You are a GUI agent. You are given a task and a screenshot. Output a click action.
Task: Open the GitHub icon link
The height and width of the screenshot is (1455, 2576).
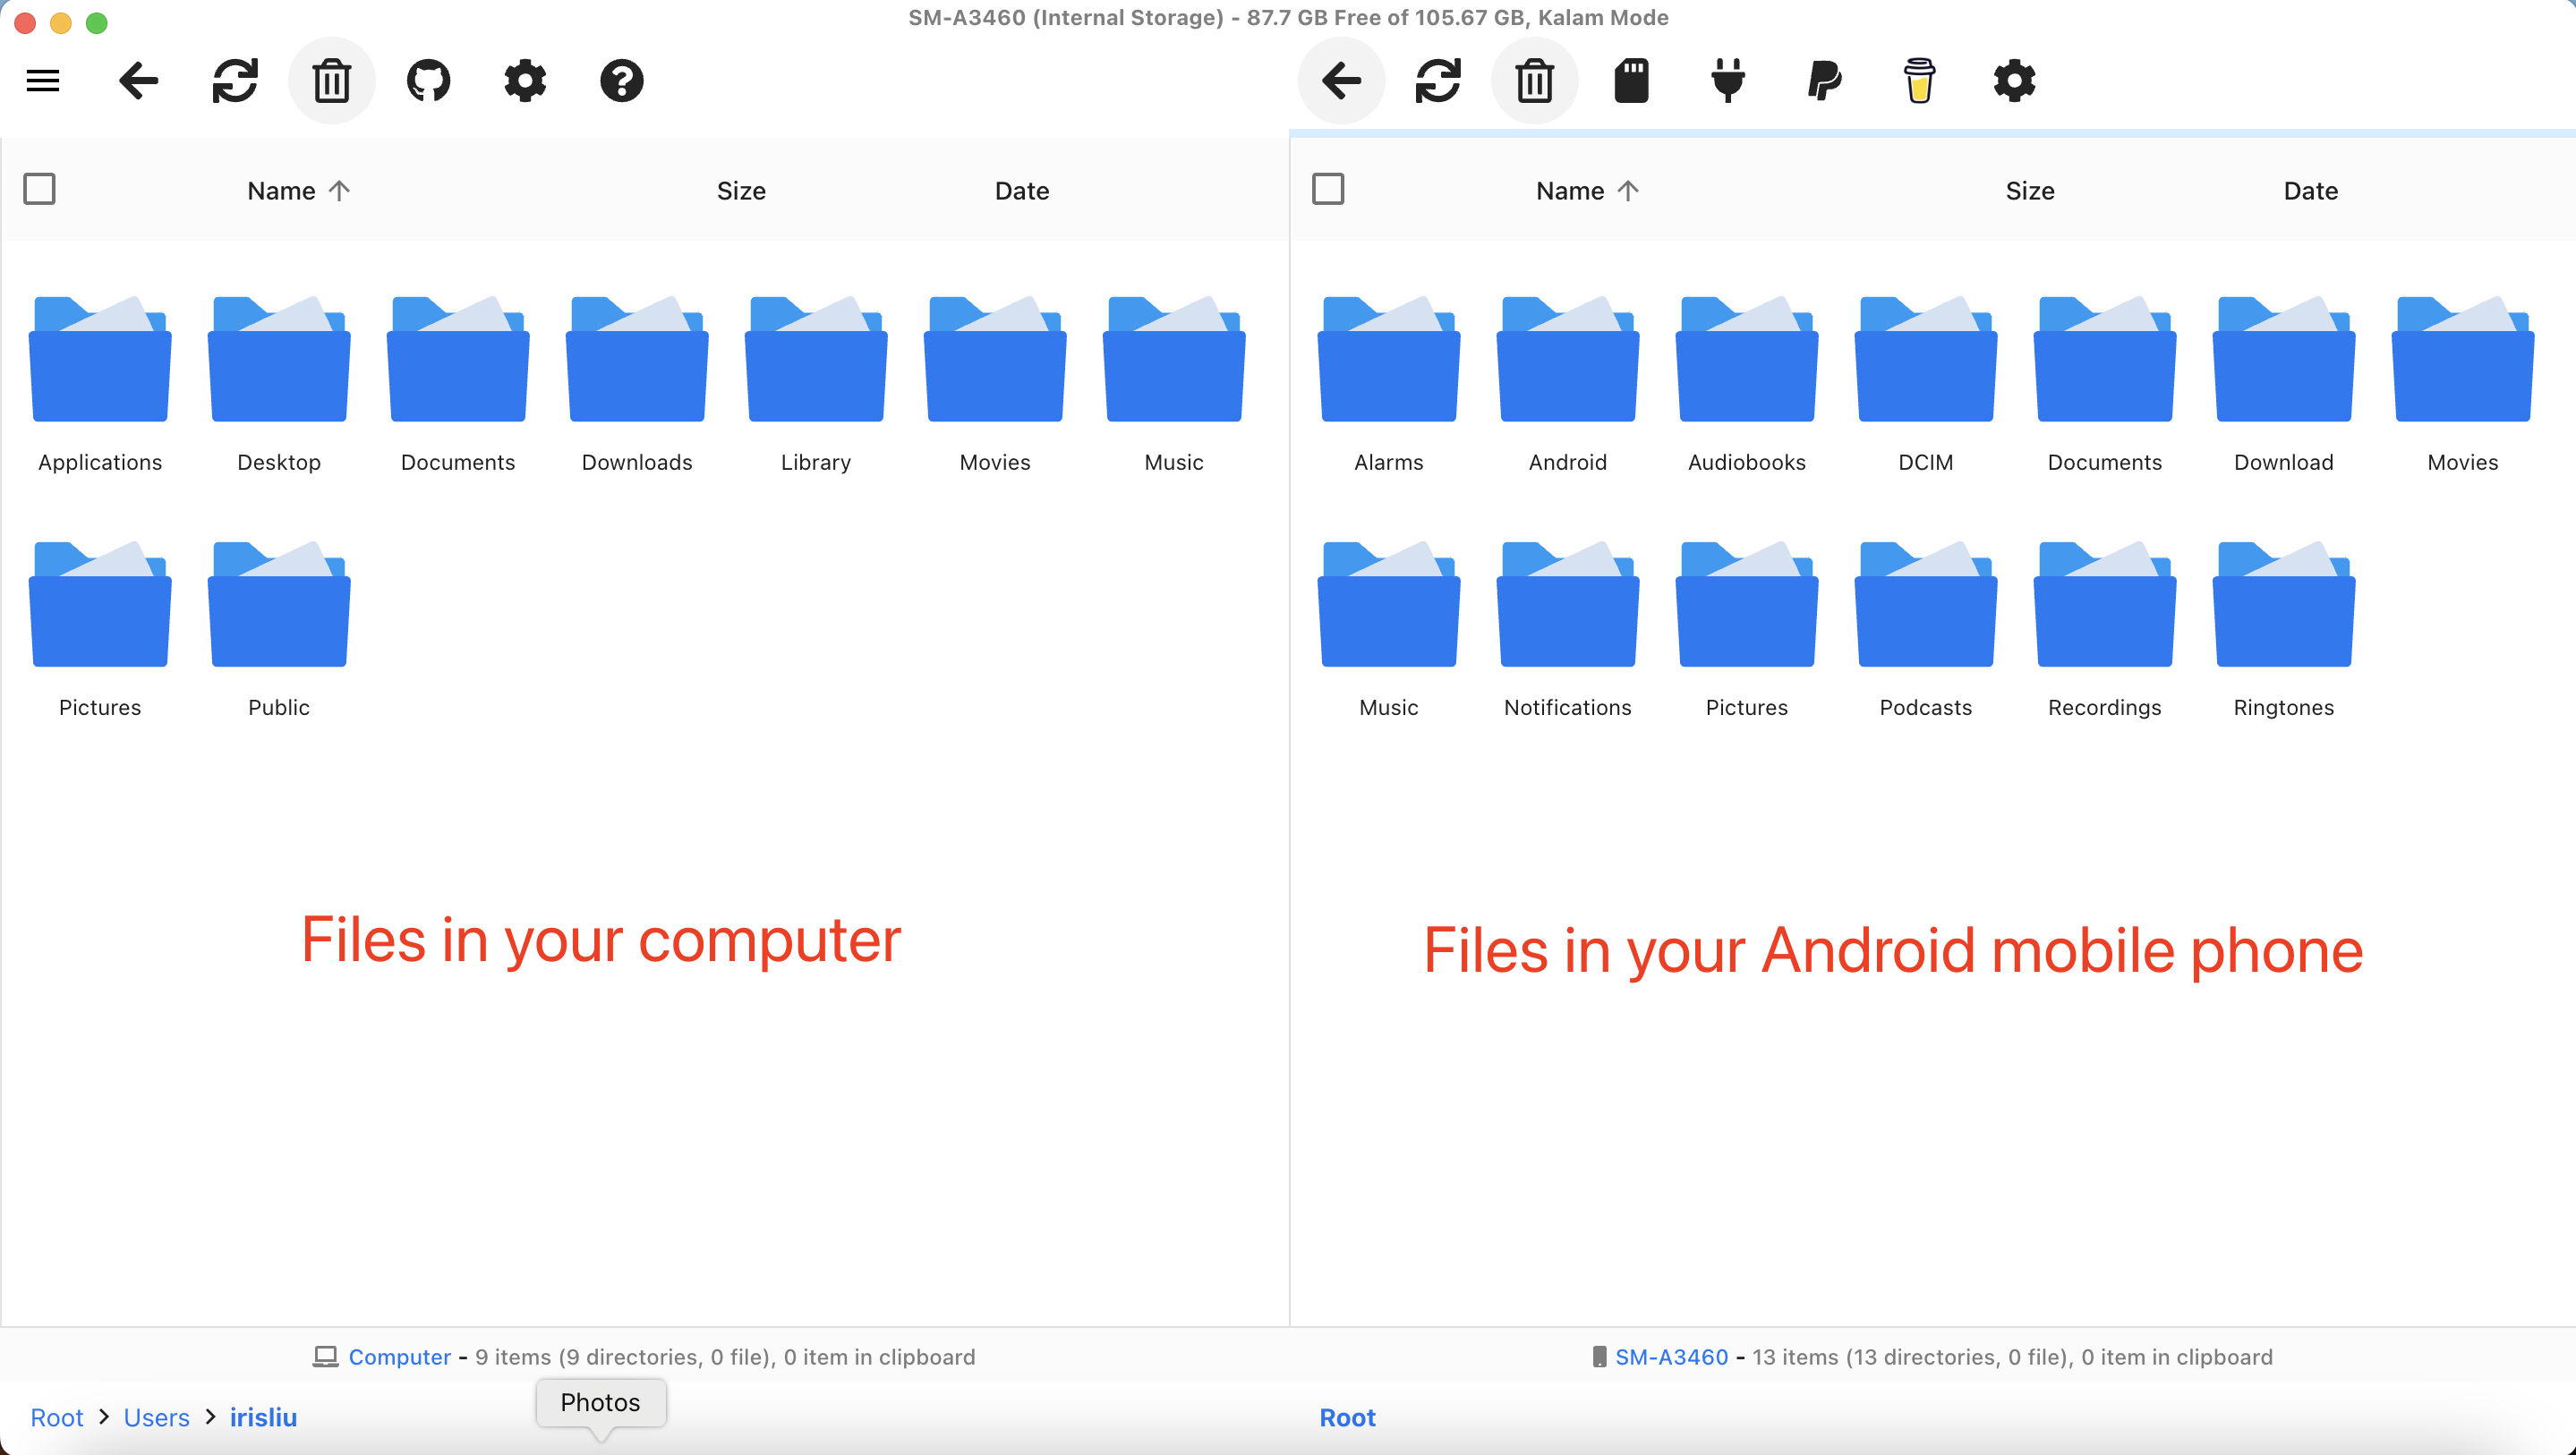(x=428, y=80)
